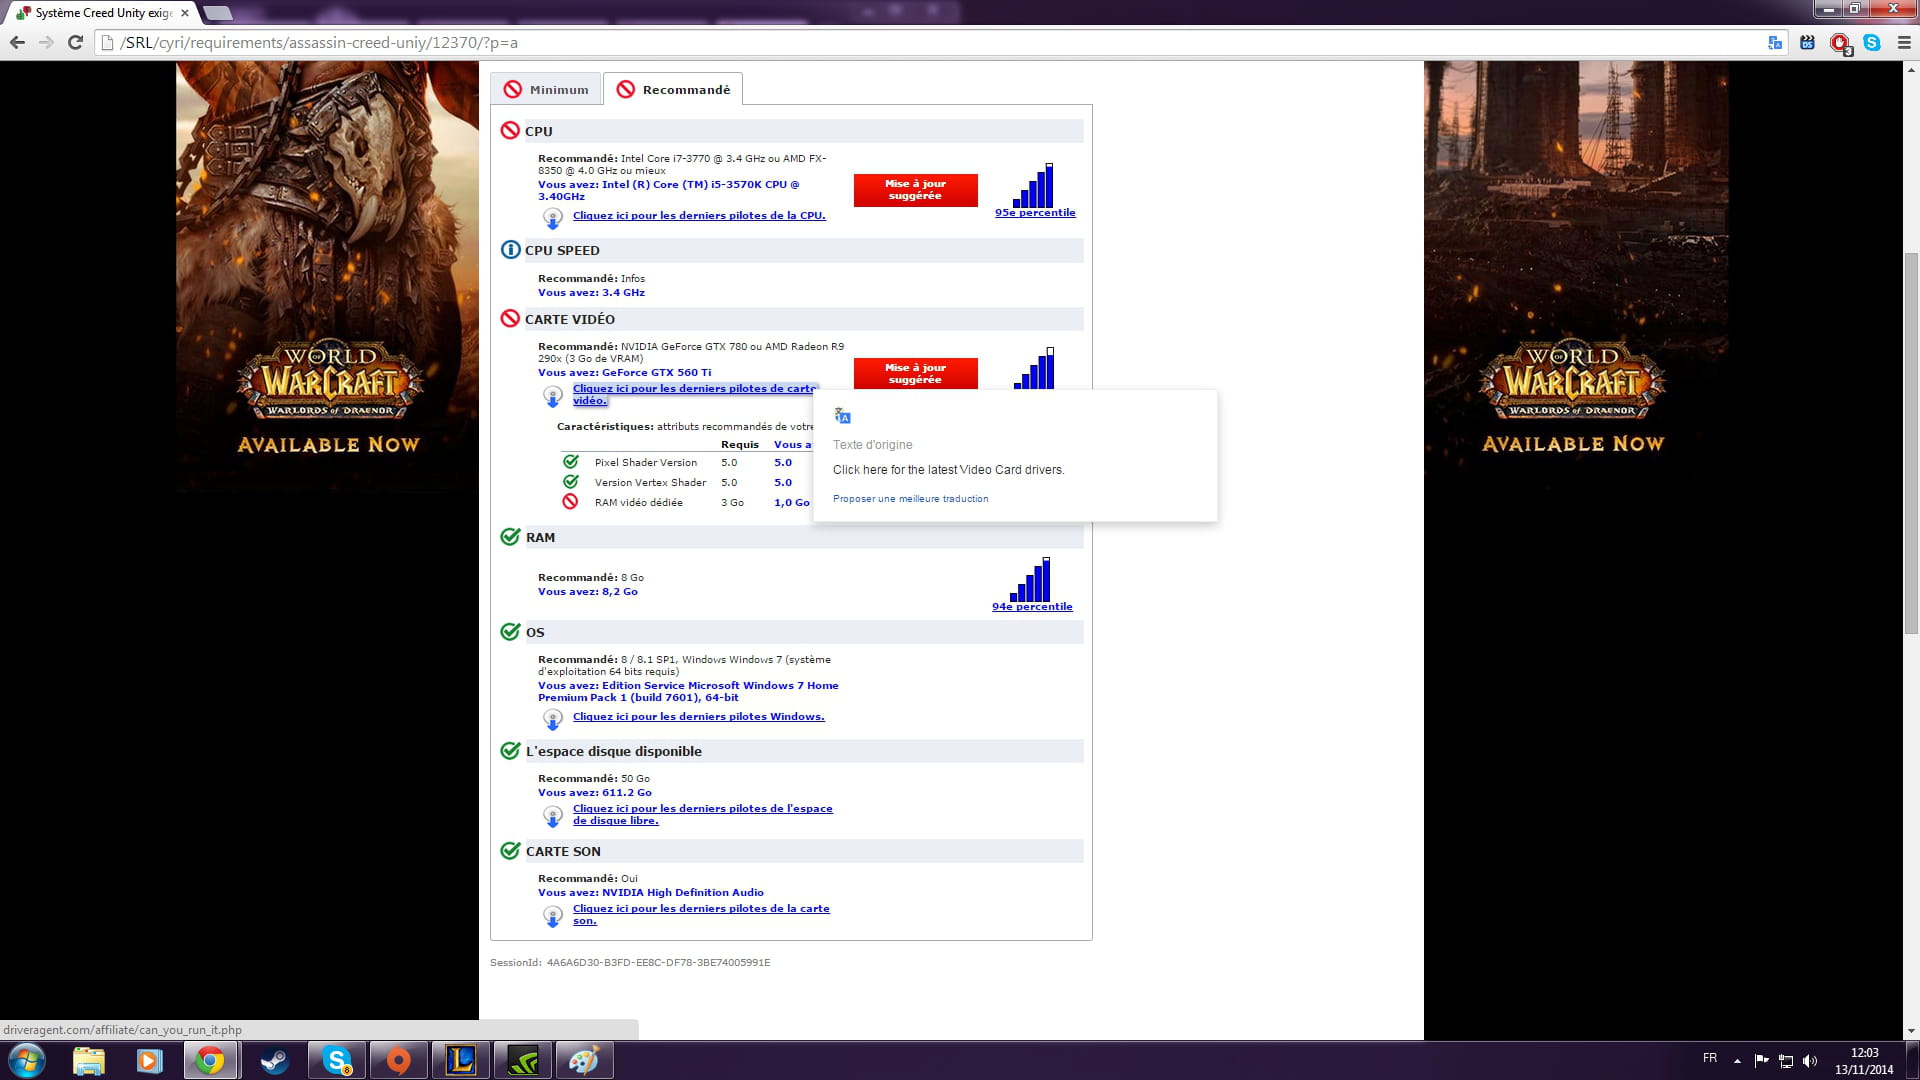Screen dimensions: 1920x1080
Task: Click the FR language indicator in taskbar
Action: coord(1710,1058)
